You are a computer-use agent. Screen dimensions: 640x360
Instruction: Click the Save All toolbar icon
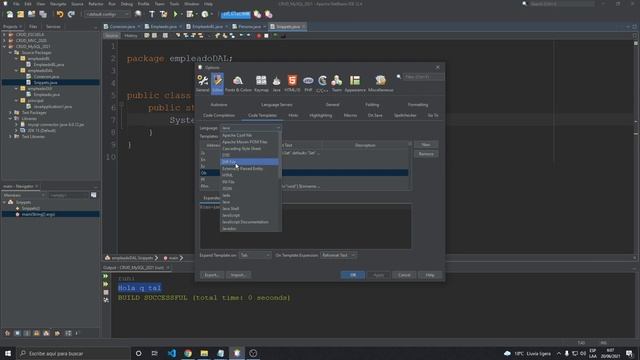43,14
